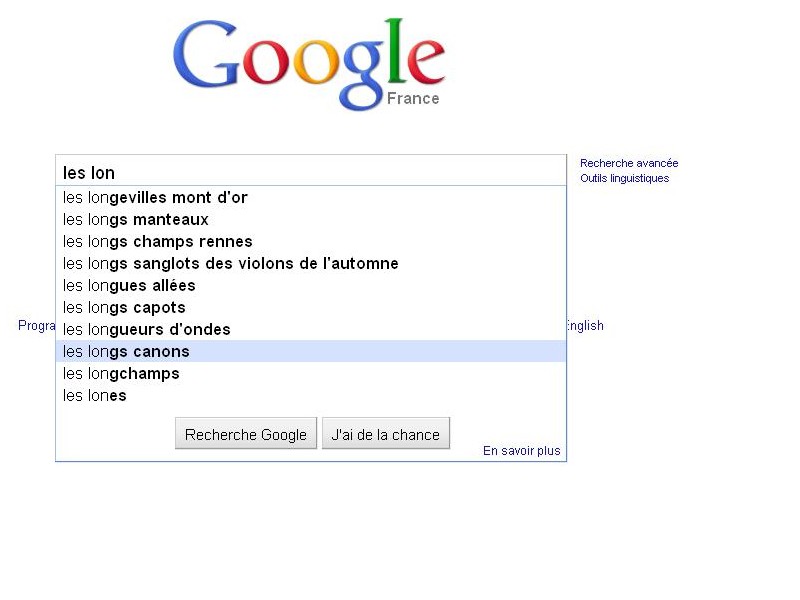Click the partially hidden 'Progra' link
Screen dimensions: 800x600
(x=37, y=326)
